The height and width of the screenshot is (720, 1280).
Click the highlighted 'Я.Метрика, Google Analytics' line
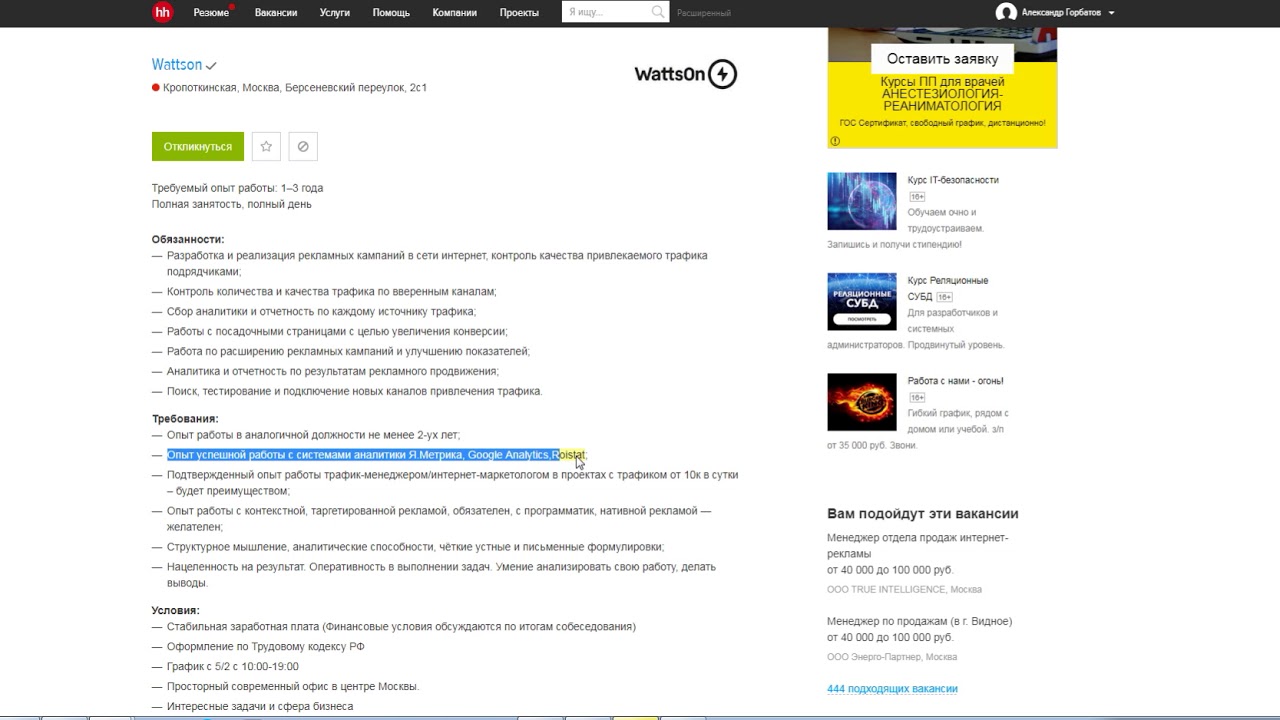coord(377,455)
